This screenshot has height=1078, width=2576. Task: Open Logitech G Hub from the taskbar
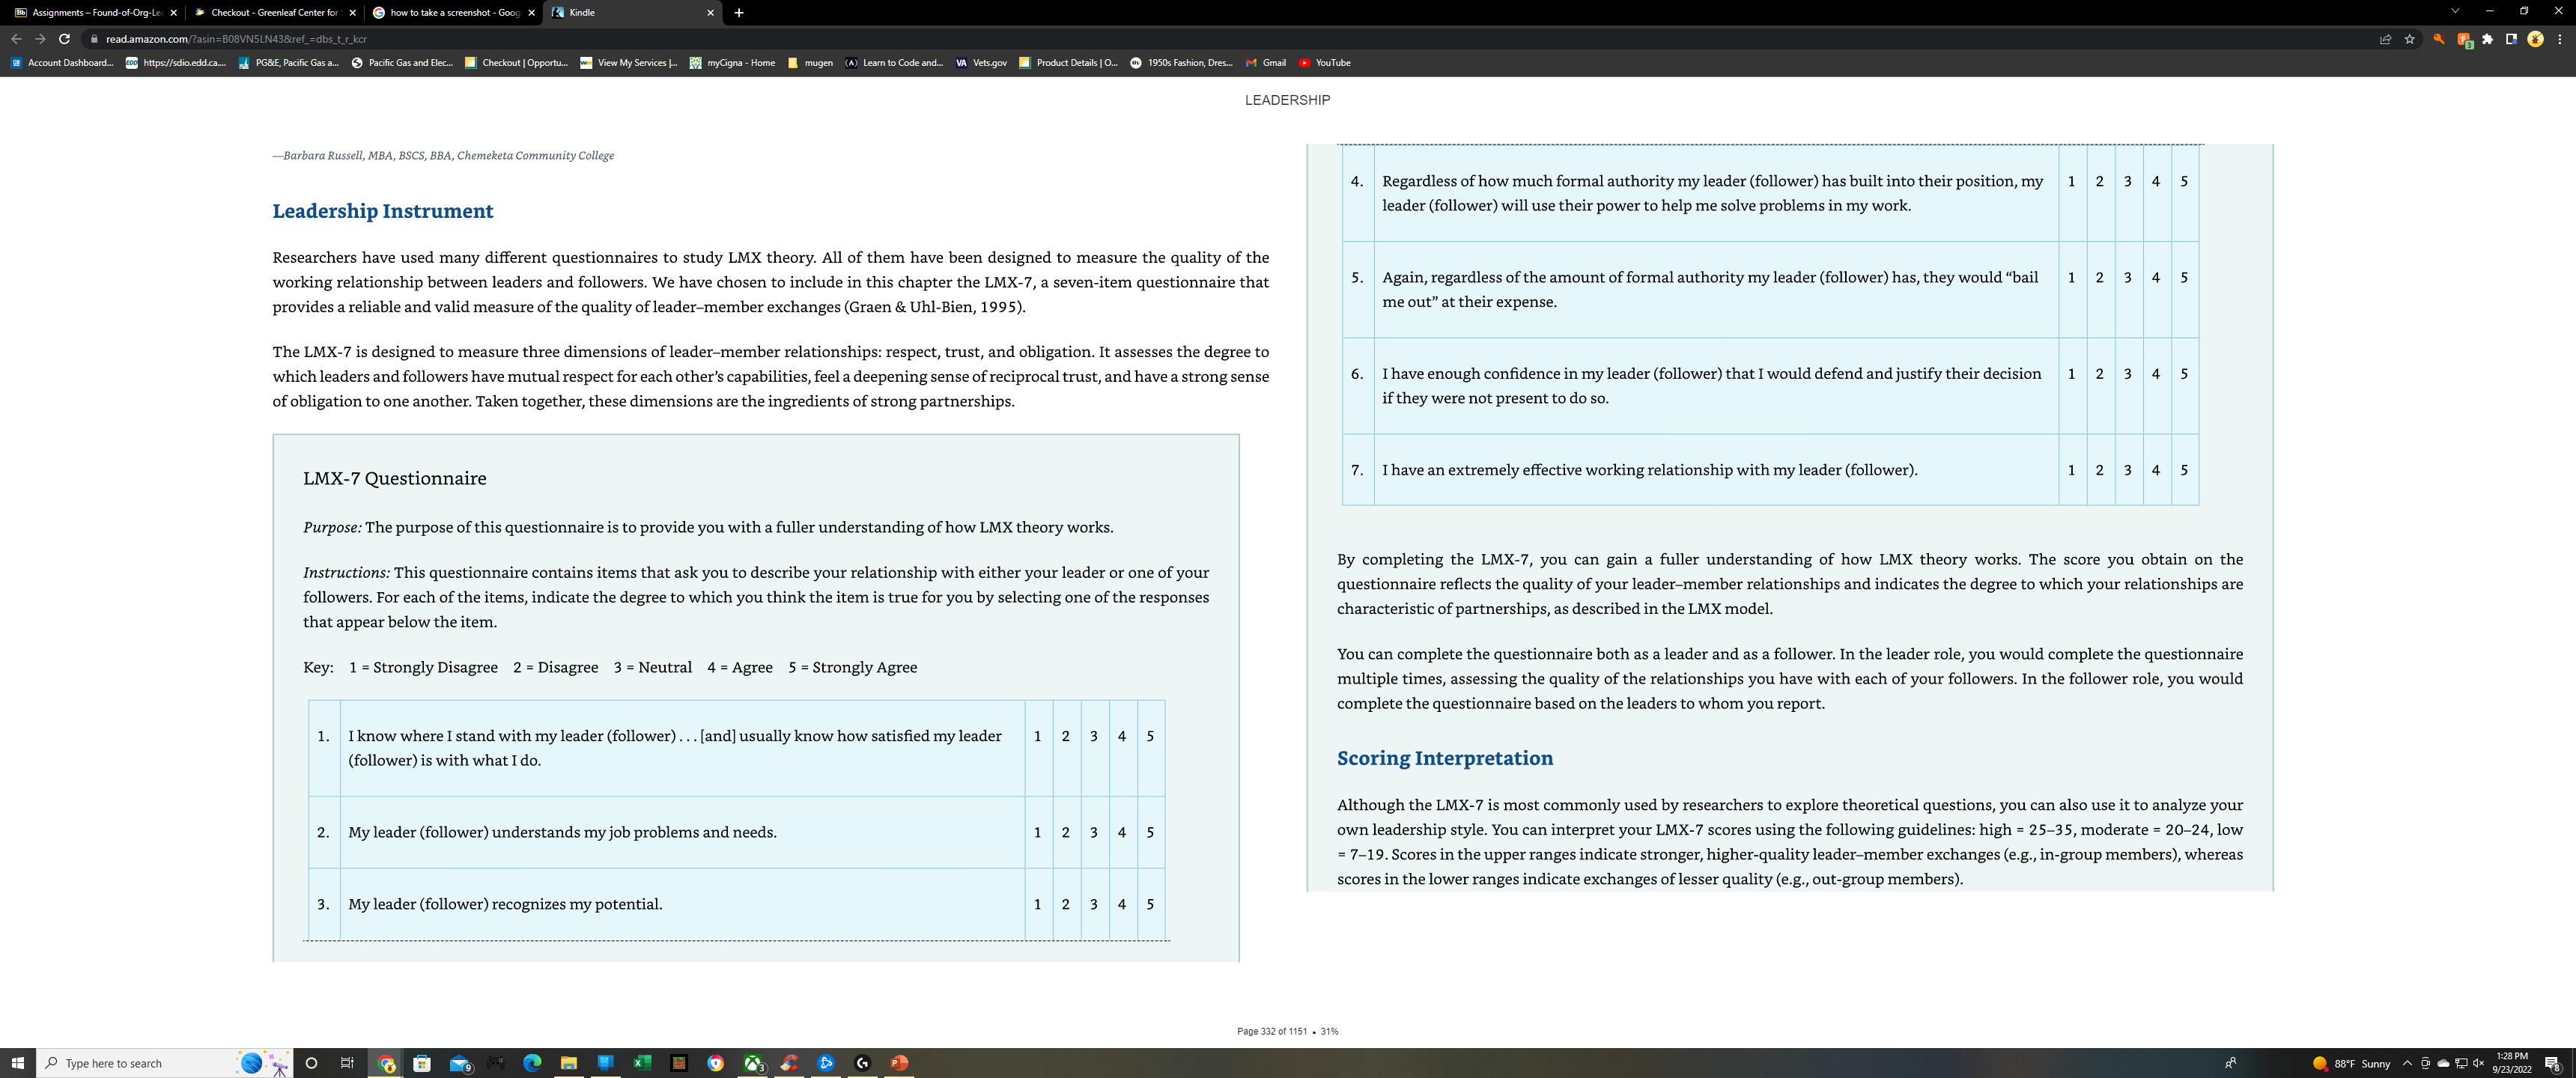pyautogui.click(x=863, y=1063)
